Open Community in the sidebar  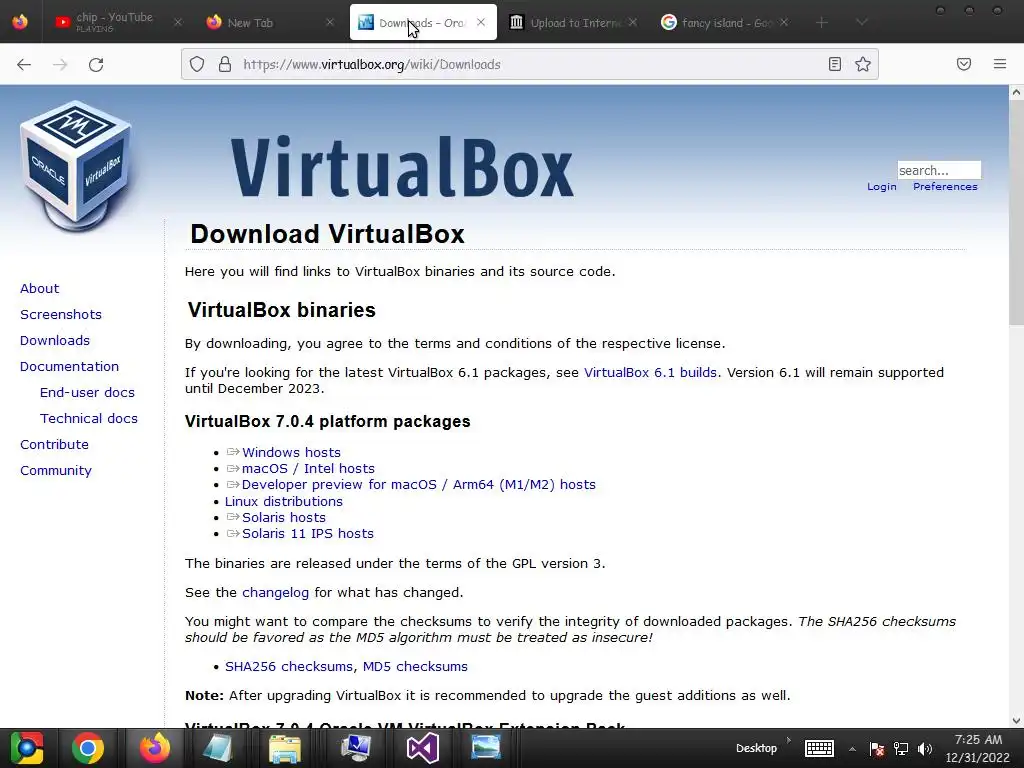point(56,471)
